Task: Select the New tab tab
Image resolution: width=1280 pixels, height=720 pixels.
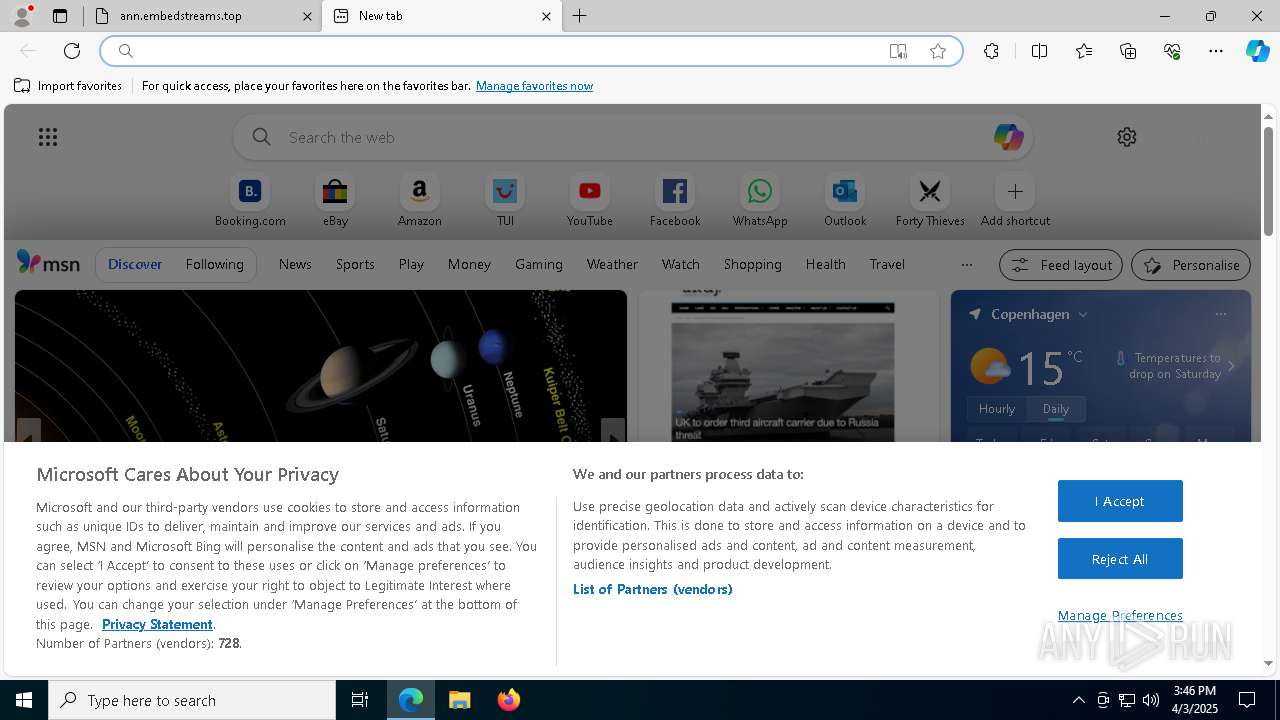Action: coord(441,16)
